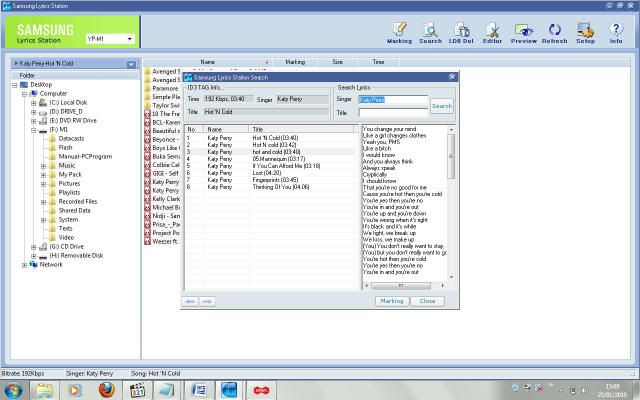640x400 pixels.
Task: Expand the (E:) DVD RW Drive node
Action: [33, 121]
